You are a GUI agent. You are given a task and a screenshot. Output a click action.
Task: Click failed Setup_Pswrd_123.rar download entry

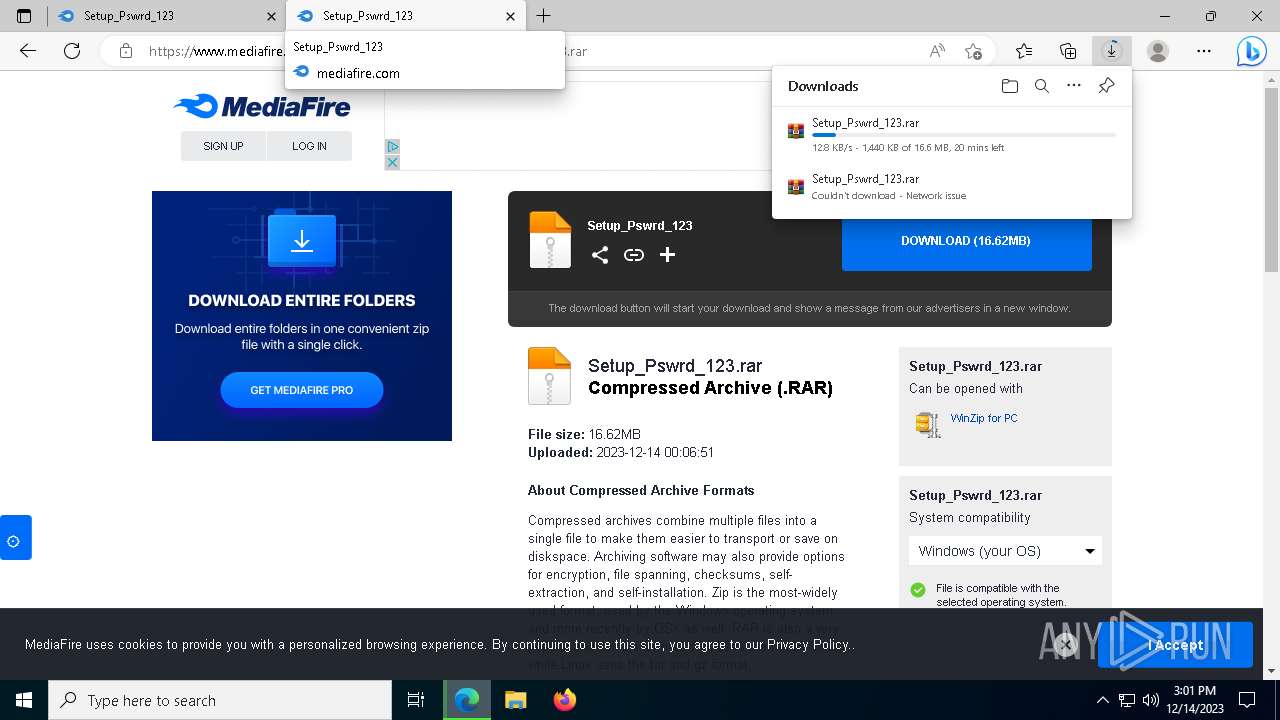pos(952,187)
